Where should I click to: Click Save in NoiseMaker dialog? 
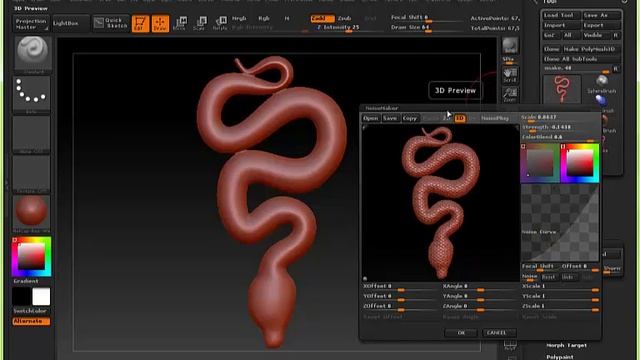[390, 118]
